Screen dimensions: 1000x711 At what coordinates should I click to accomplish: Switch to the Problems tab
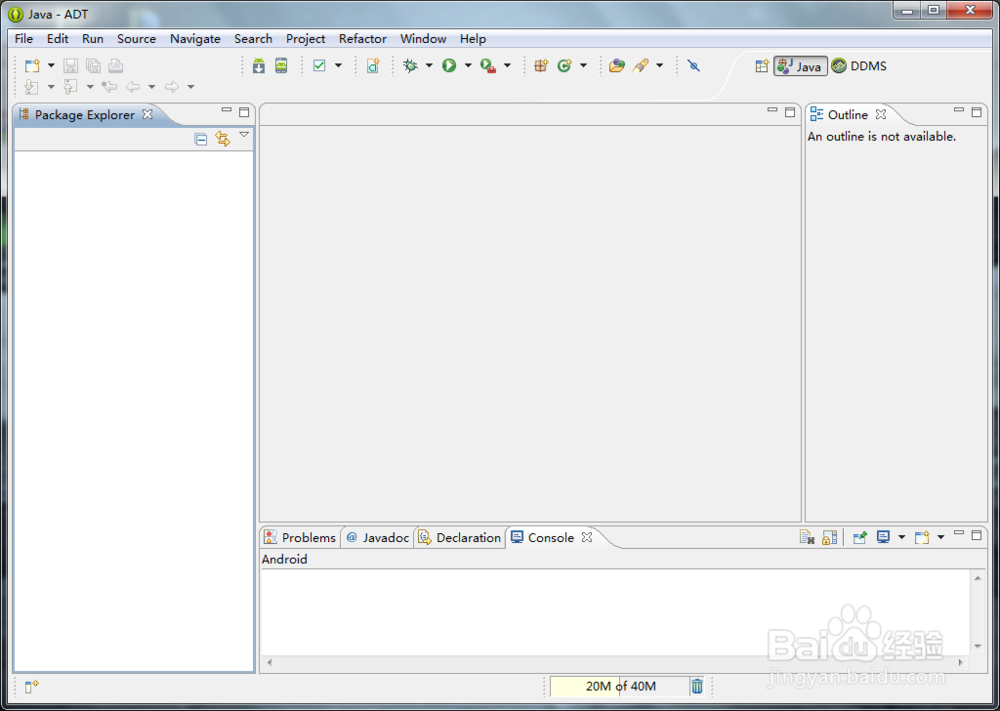pos(300,538)
